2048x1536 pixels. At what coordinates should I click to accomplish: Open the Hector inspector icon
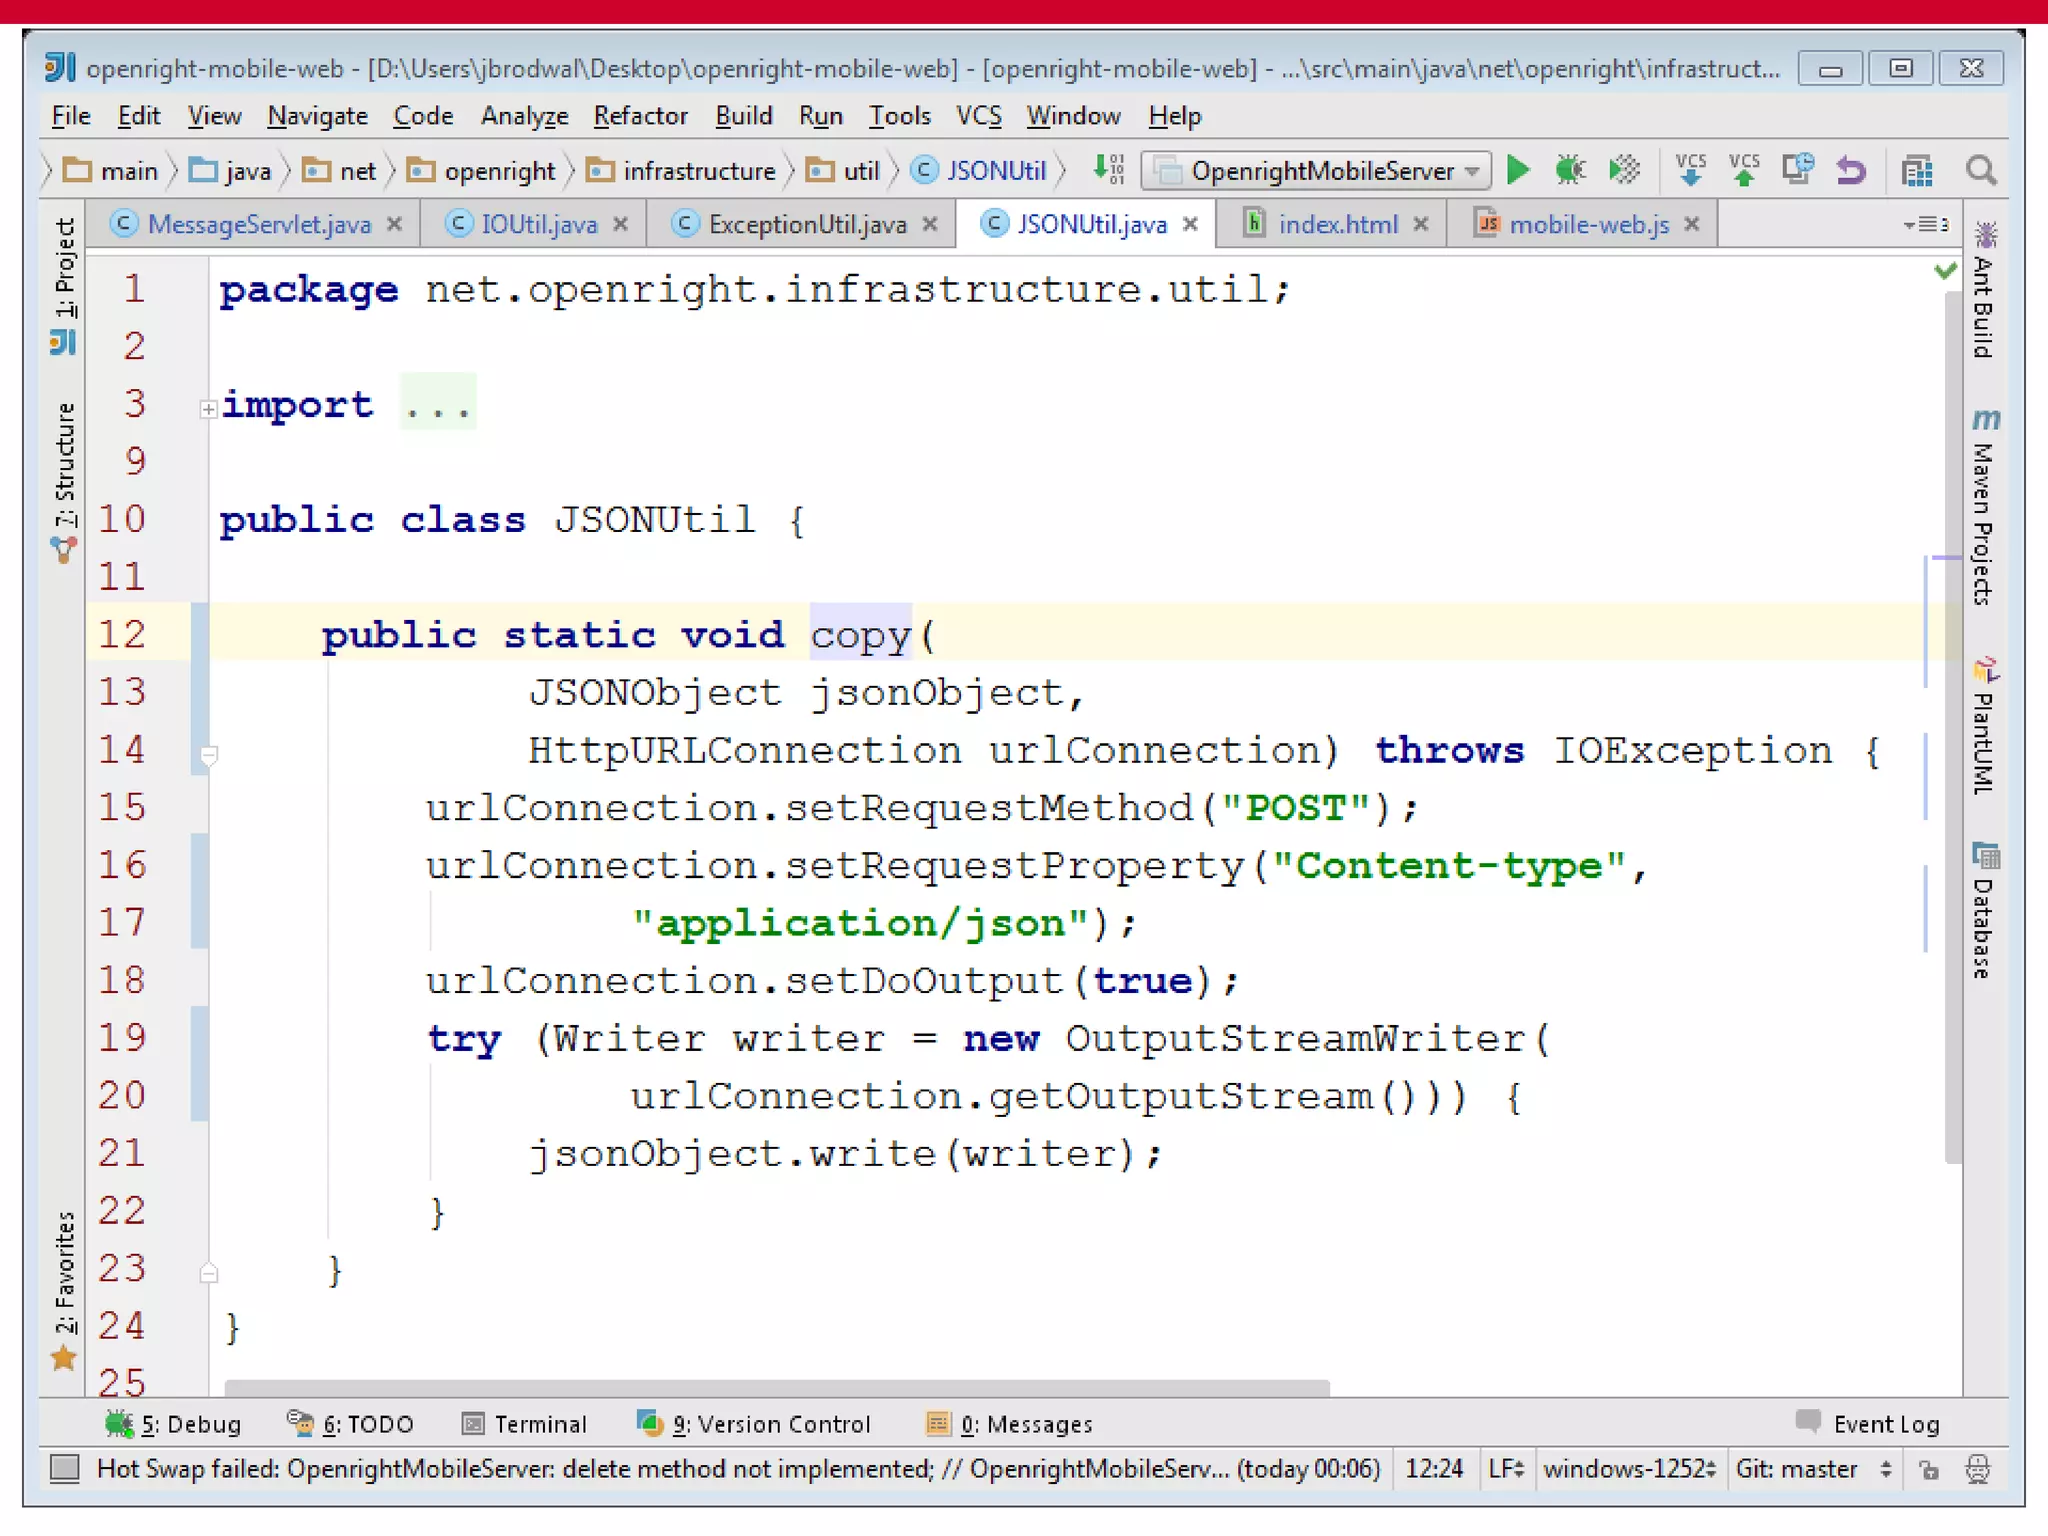point(1977,1469)
